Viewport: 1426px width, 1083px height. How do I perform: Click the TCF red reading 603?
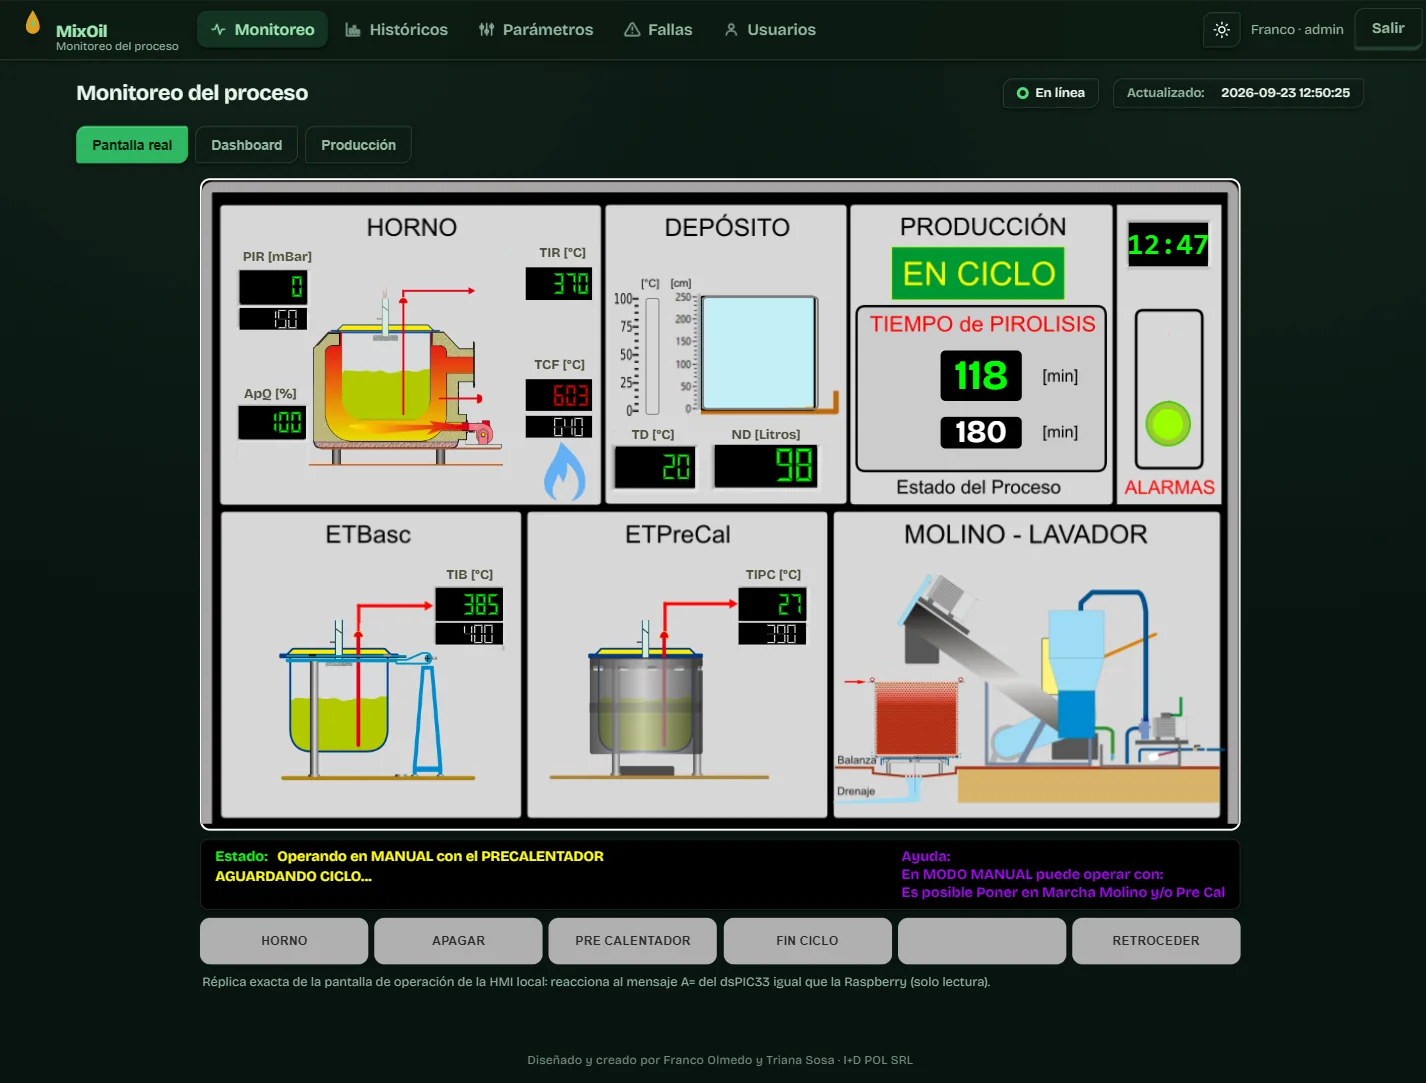tap(559, 396)
